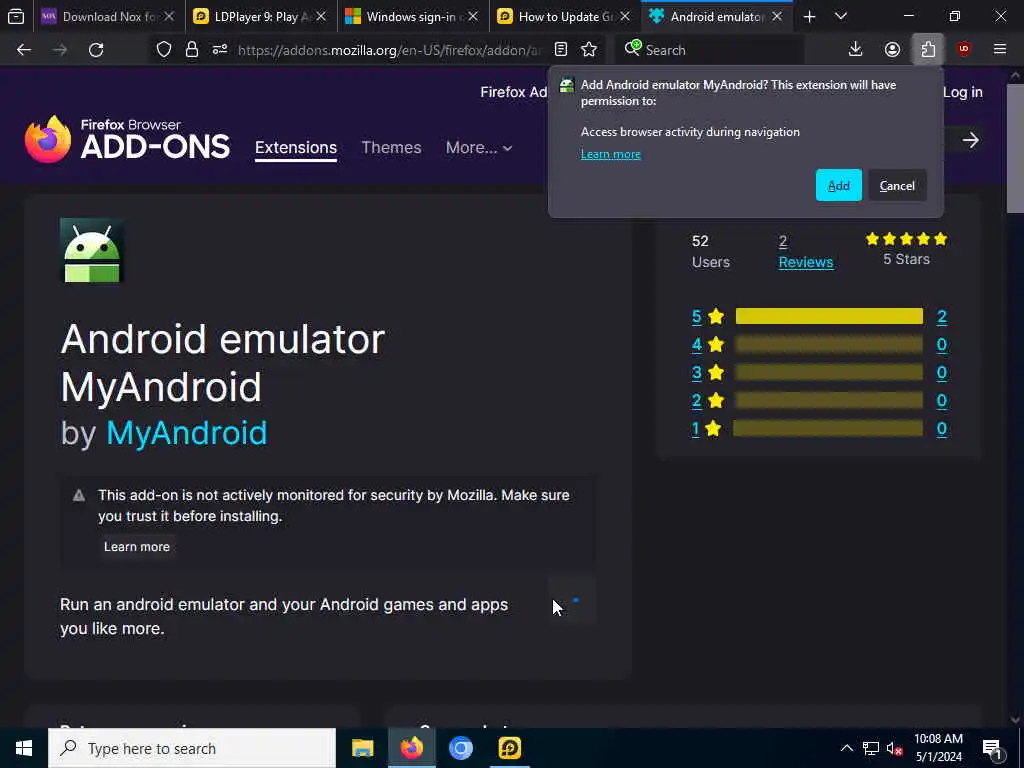Go back with the browser back arrow
The image size is (1024, 768).
pos(24,50)
